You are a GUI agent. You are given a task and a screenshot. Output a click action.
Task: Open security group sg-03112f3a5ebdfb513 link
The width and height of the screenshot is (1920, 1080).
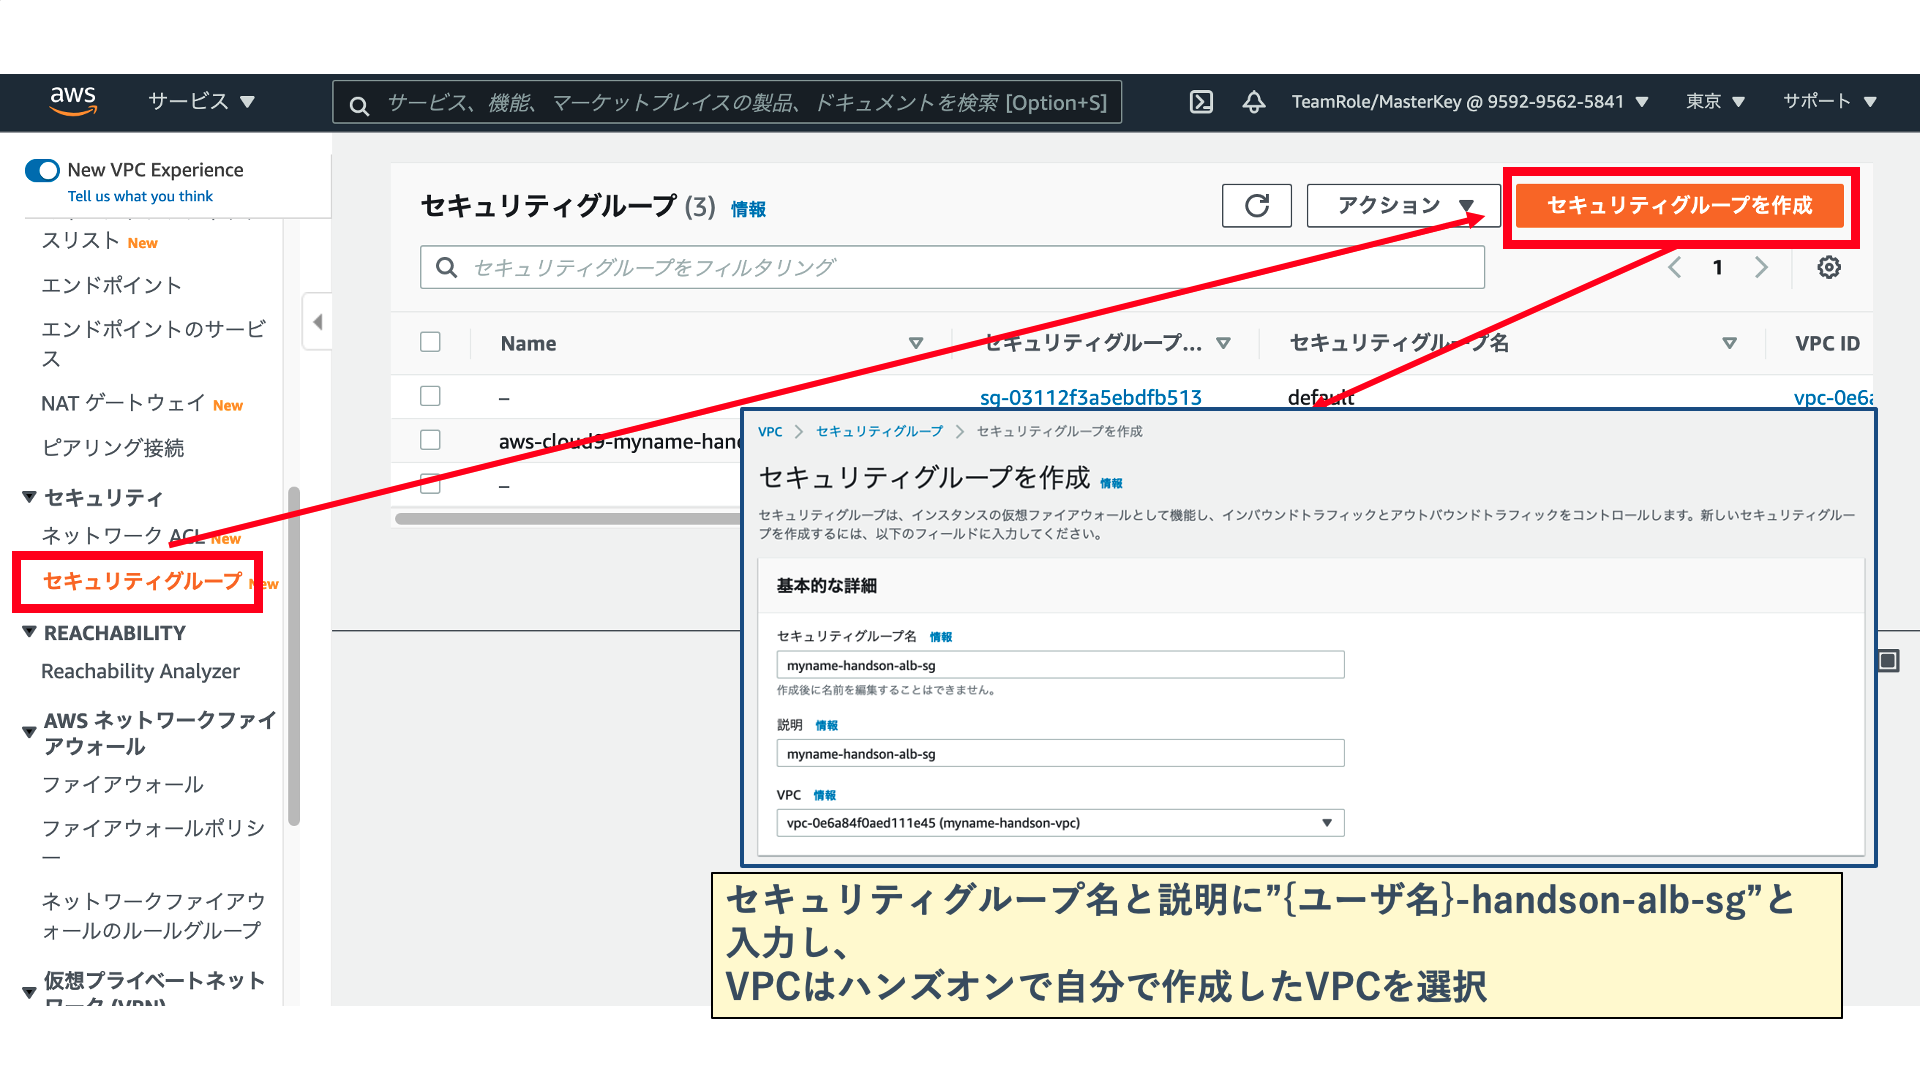1090,398
